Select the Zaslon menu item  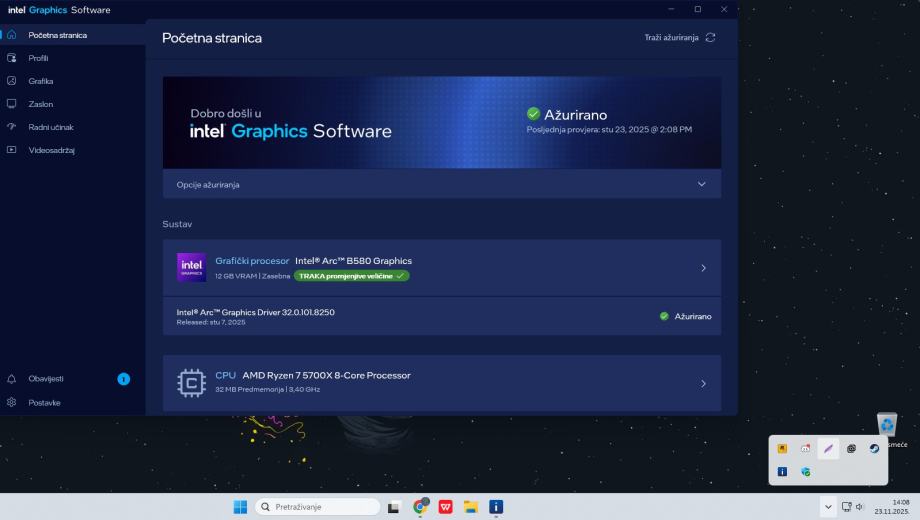[40, 104]
